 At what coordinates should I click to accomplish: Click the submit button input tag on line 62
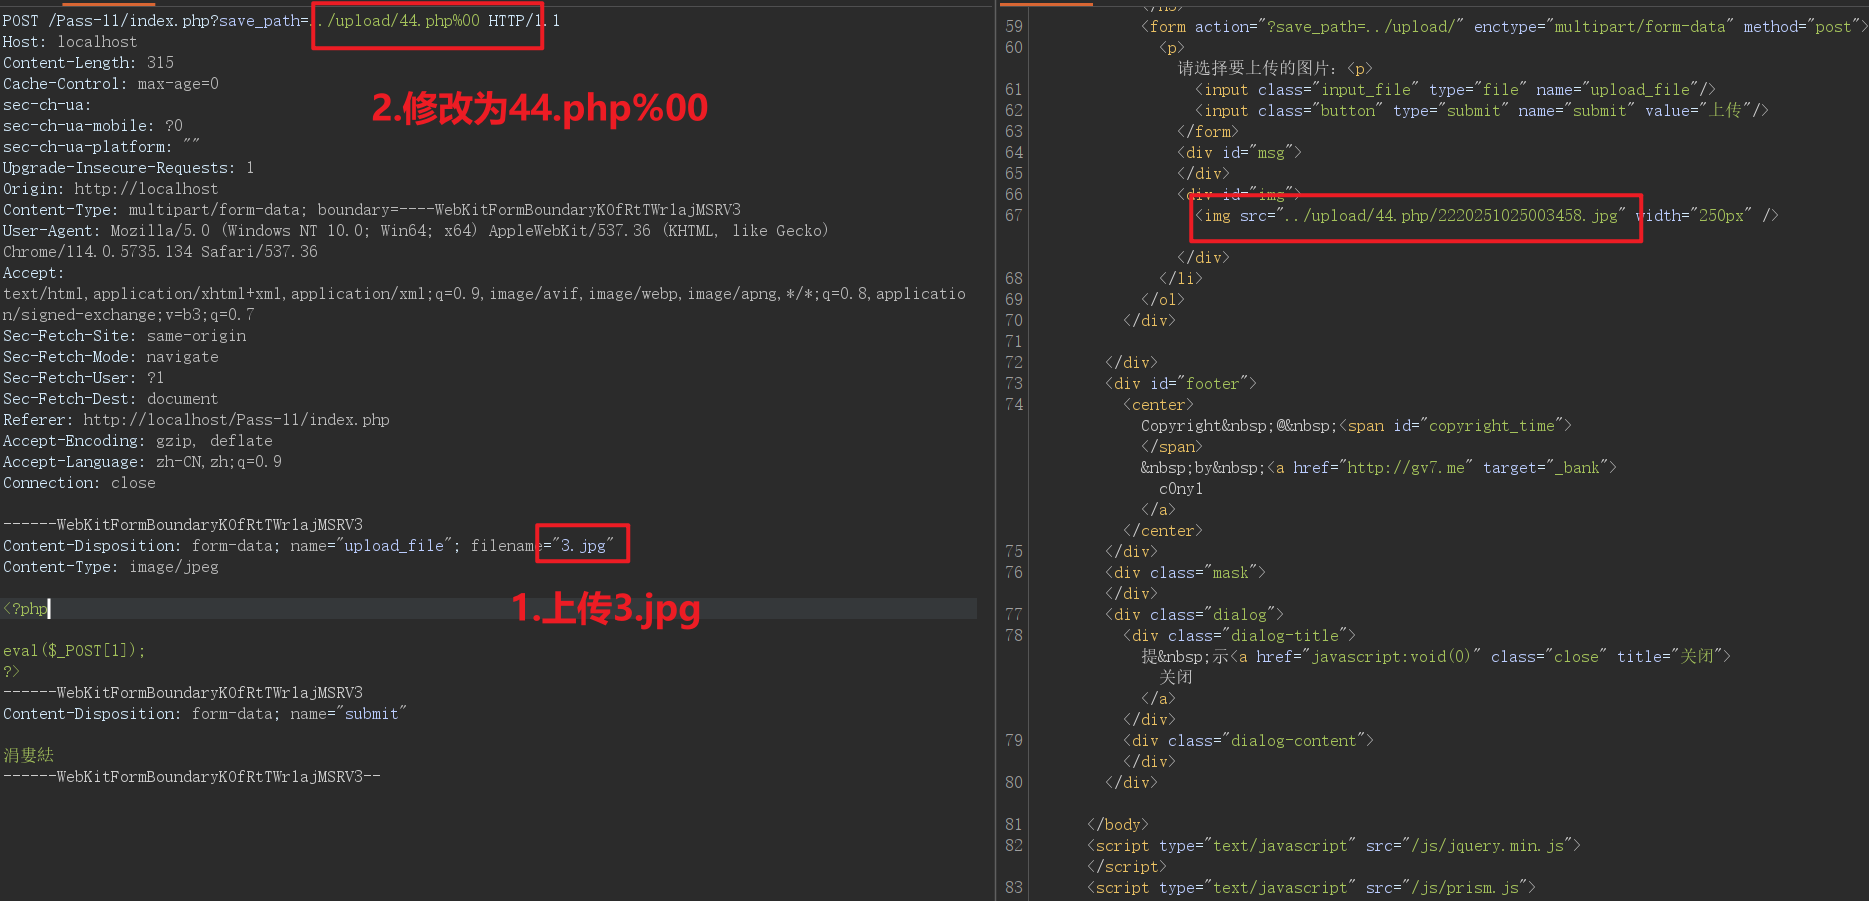[x=1482, y=110]
